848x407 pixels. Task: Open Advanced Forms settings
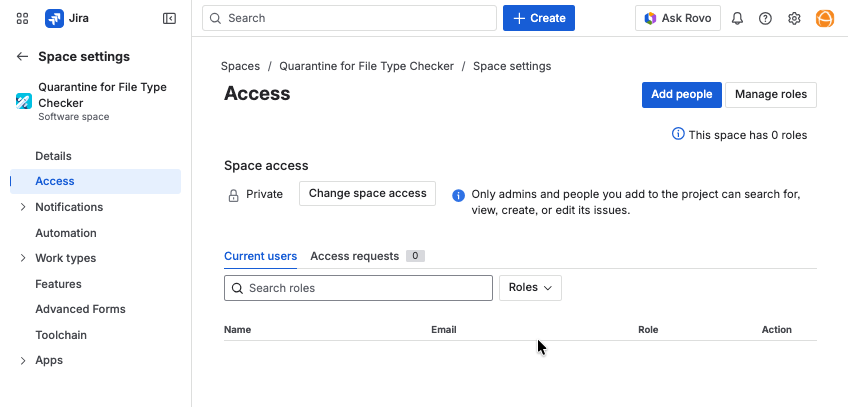point(80,309)
